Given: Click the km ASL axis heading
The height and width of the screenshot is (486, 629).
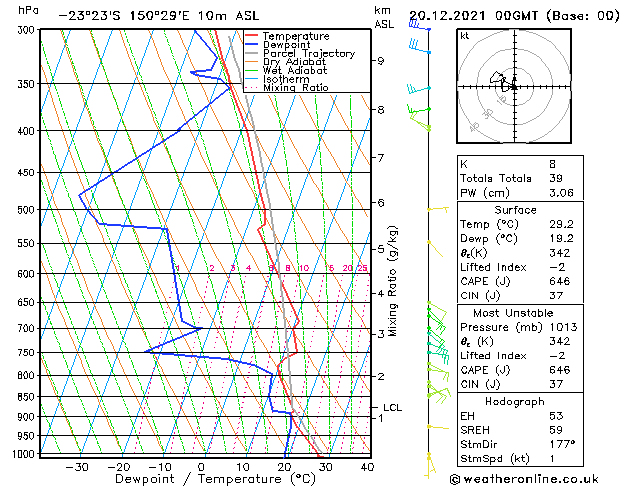Looking at the screenshot, I should coord(384,17).
